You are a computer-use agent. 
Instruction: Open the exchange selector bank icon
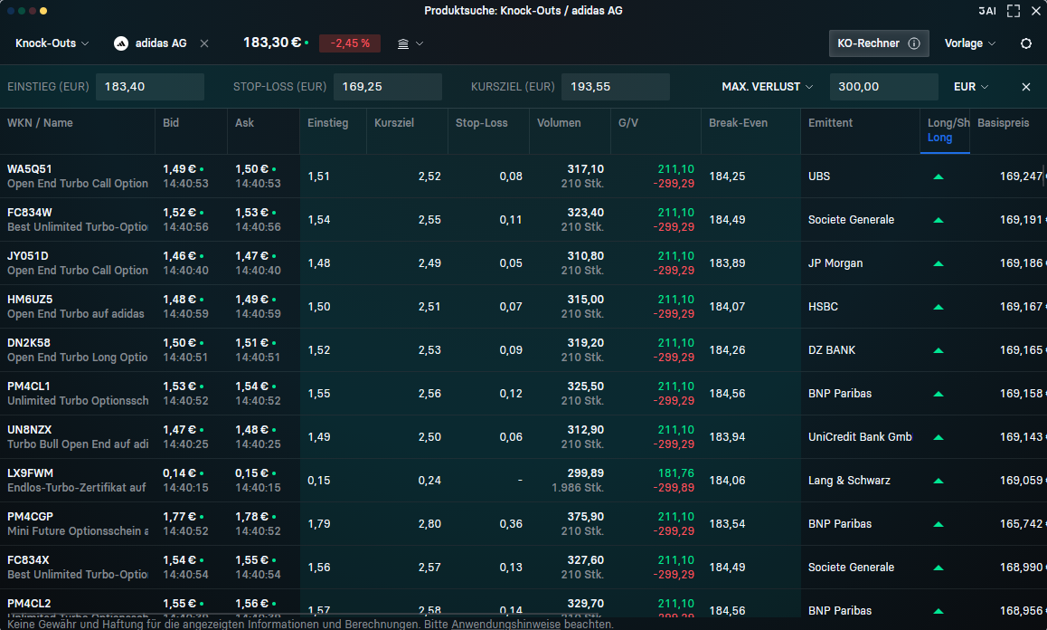tap(403, 43)
